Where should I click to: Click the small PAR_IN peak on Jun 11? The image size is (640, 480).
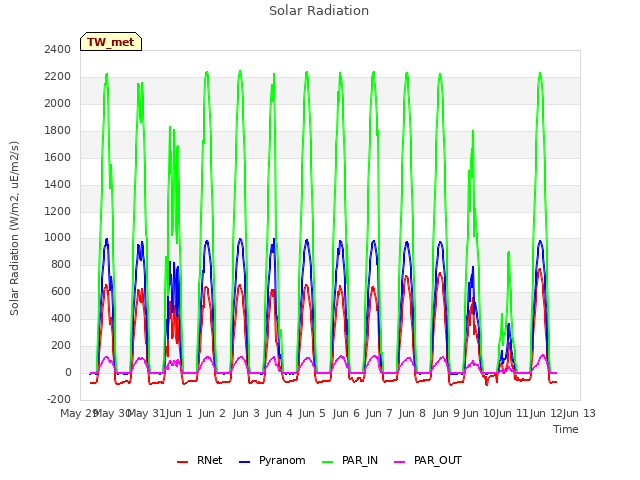pyautogui.click(x=509, y=252)
